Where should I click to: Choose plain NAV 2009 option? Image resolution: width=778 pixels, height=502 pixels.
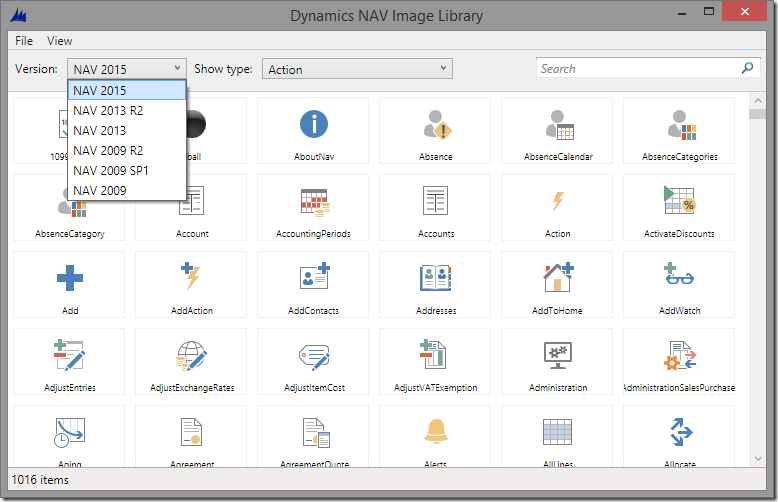tap(127, 190)
